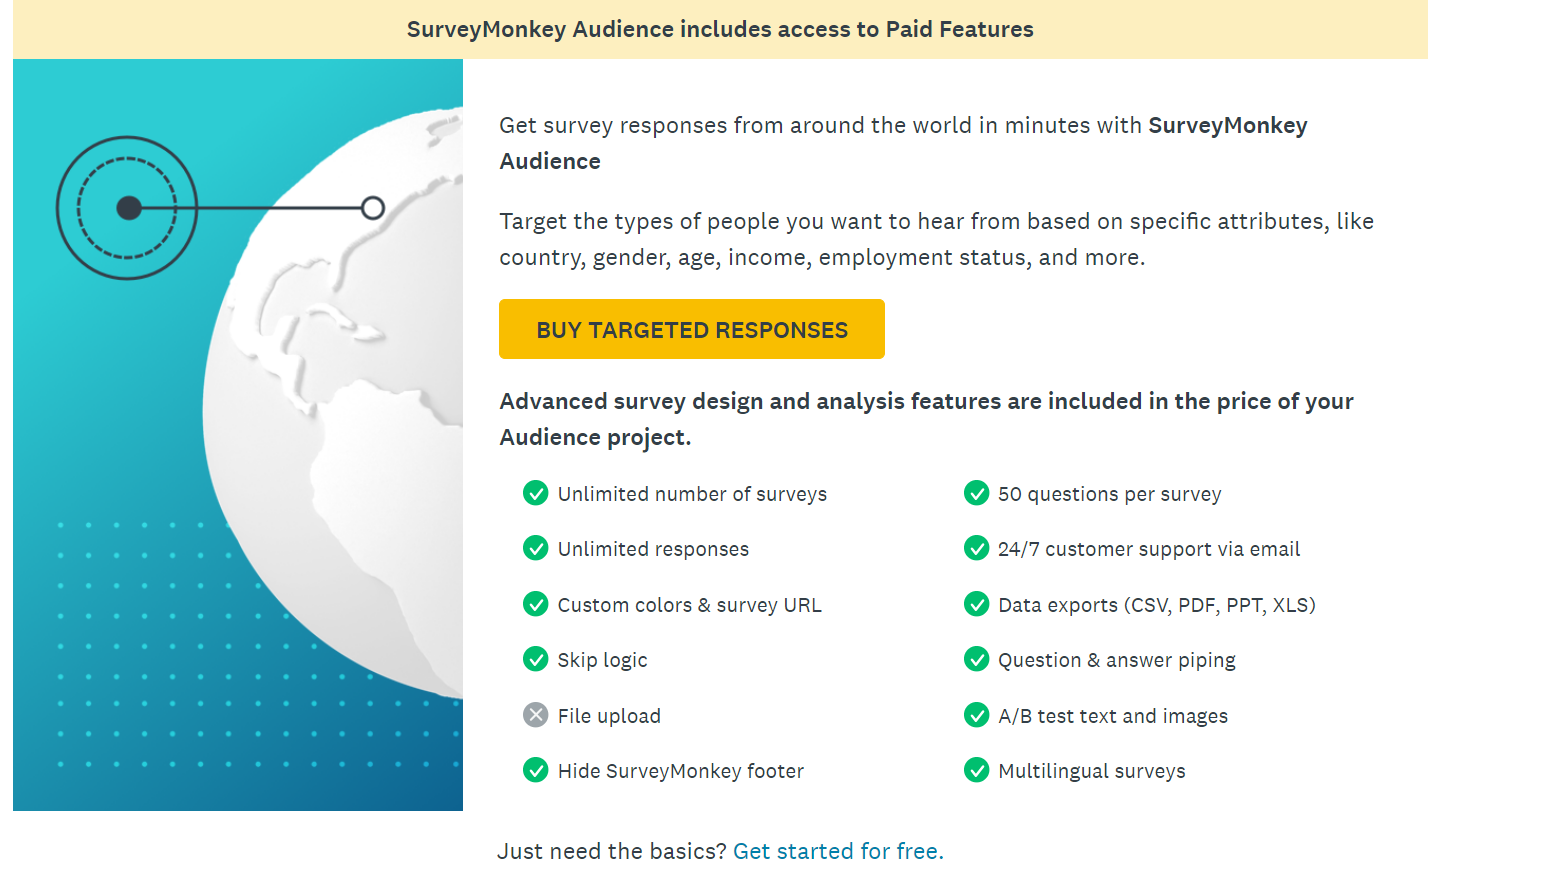Click checkmark icon beside Unlimited number of surveys
The height and width of the screenshot is (873, 1548).
point(536,493)
